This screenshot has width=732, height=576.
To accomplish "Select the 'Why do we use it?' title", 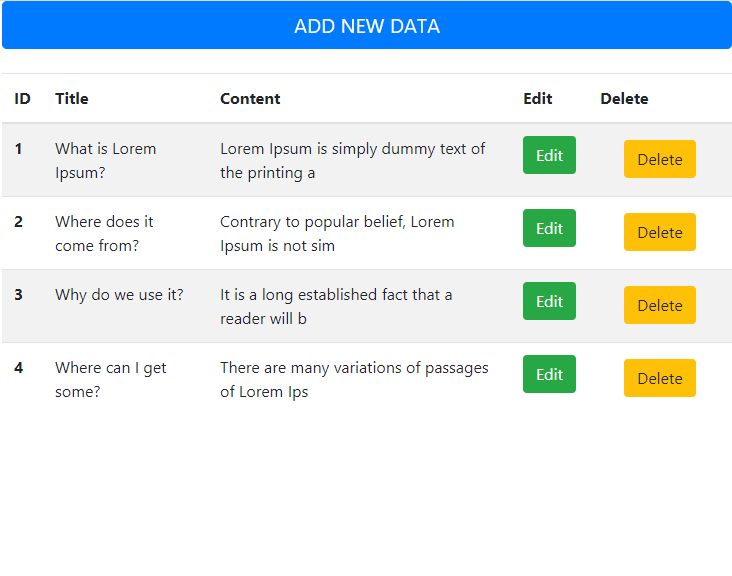I will coord(119,295).
